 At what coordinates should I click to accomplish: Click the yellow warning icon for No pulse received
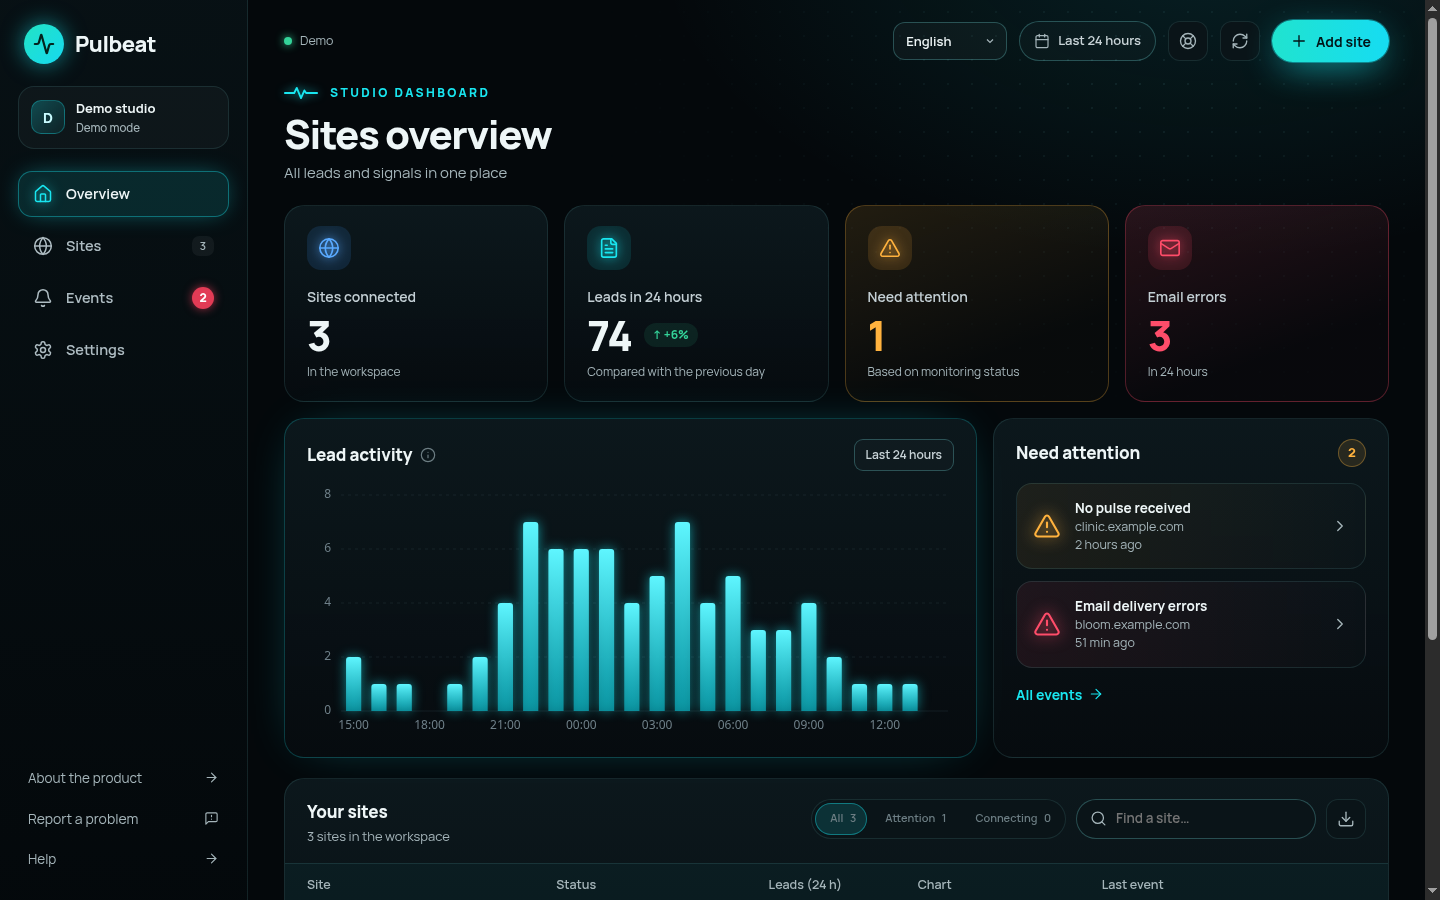pos(1047,526)
